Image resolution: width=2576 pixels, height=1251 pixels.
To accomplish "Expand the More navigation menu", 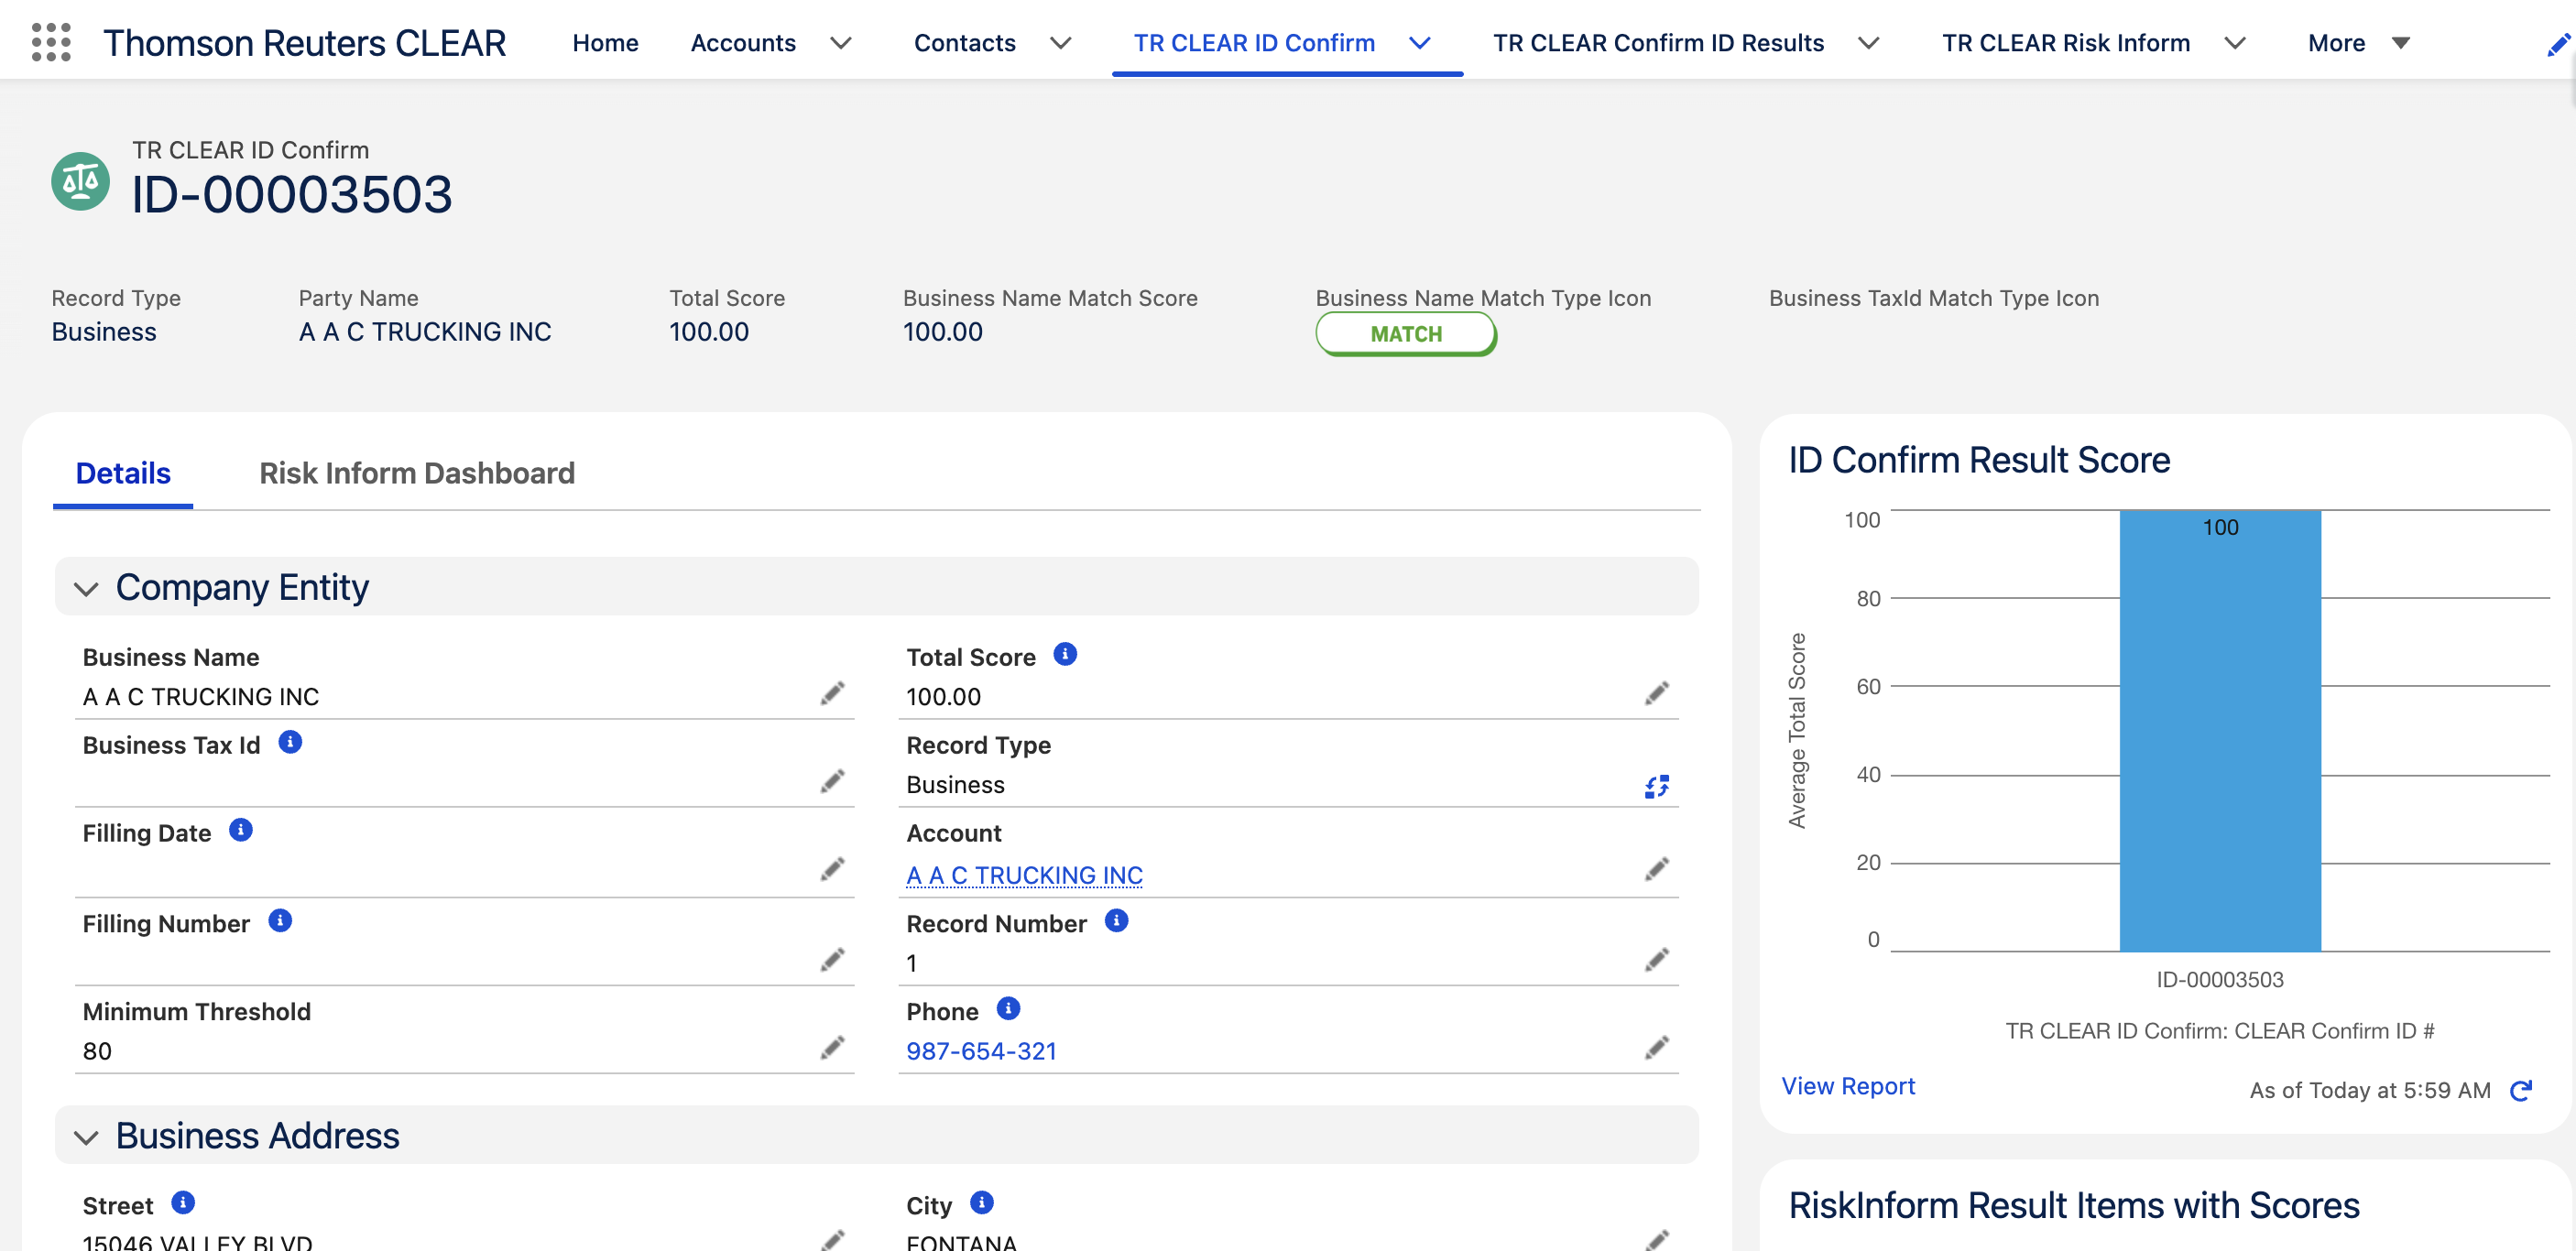I will (x=2359, y=43).
